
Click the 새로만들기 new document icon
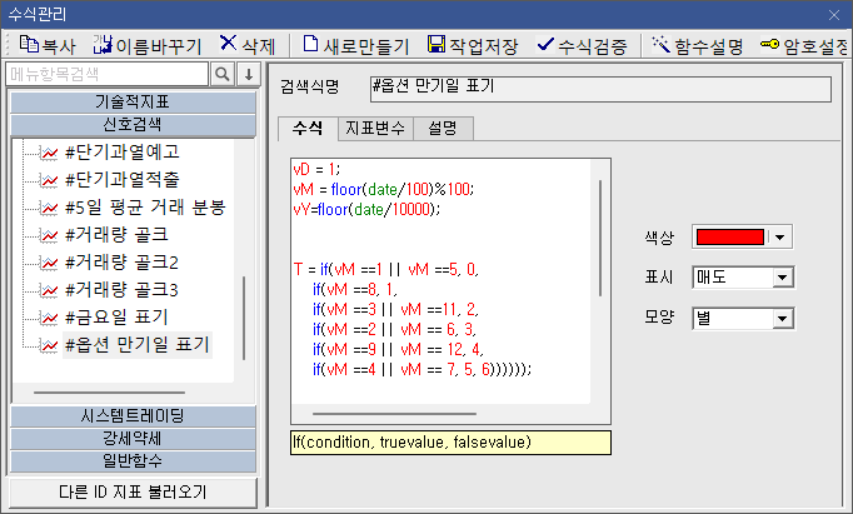[311, 44]
